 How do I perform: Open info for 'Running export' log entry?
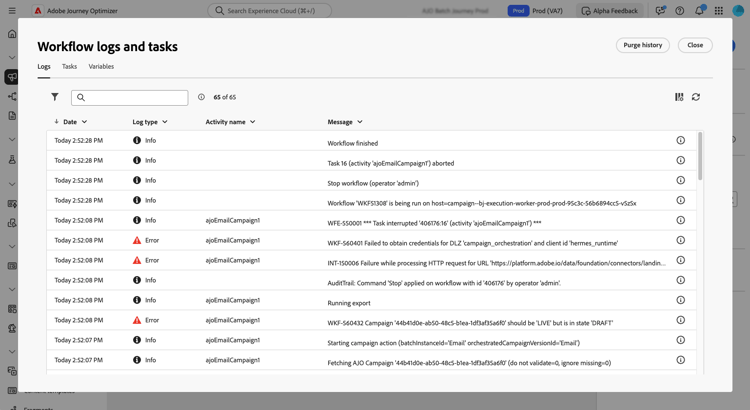click(x=680, y=300)
